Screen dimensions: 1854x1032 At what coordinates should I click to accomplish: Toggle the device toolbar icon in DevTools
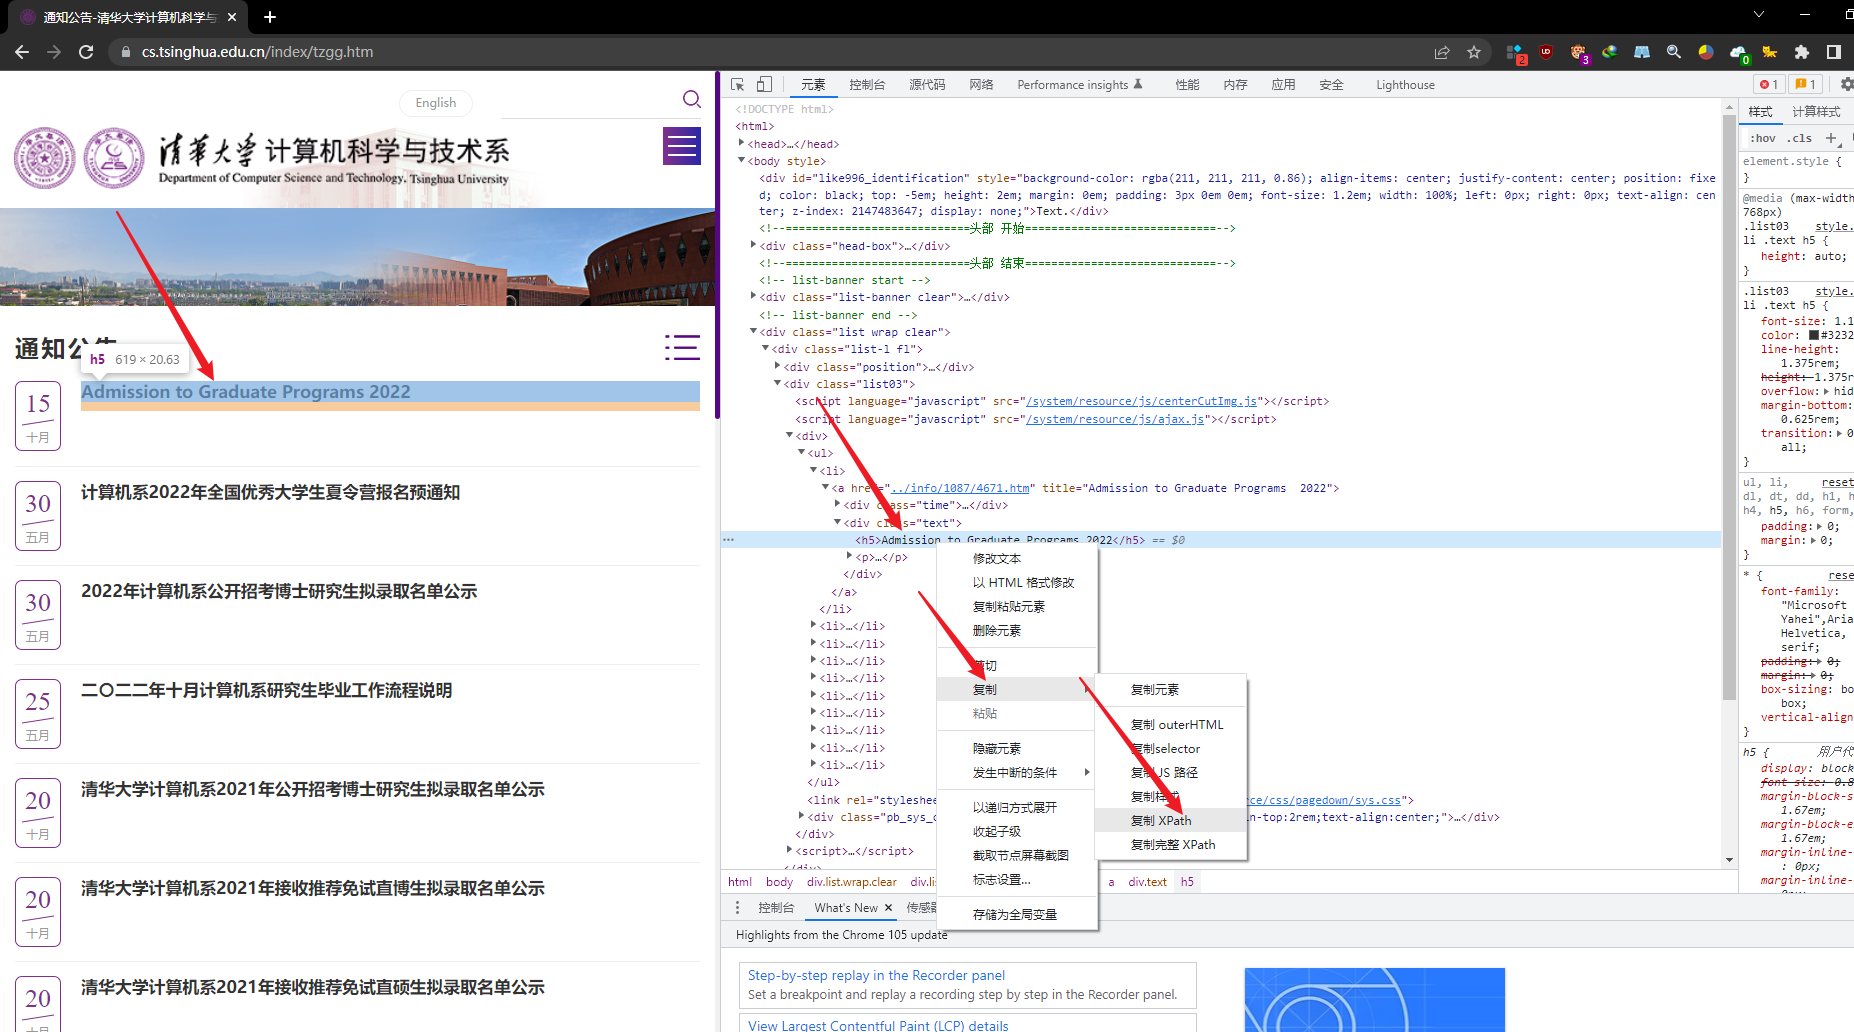(x=764, y=85)
